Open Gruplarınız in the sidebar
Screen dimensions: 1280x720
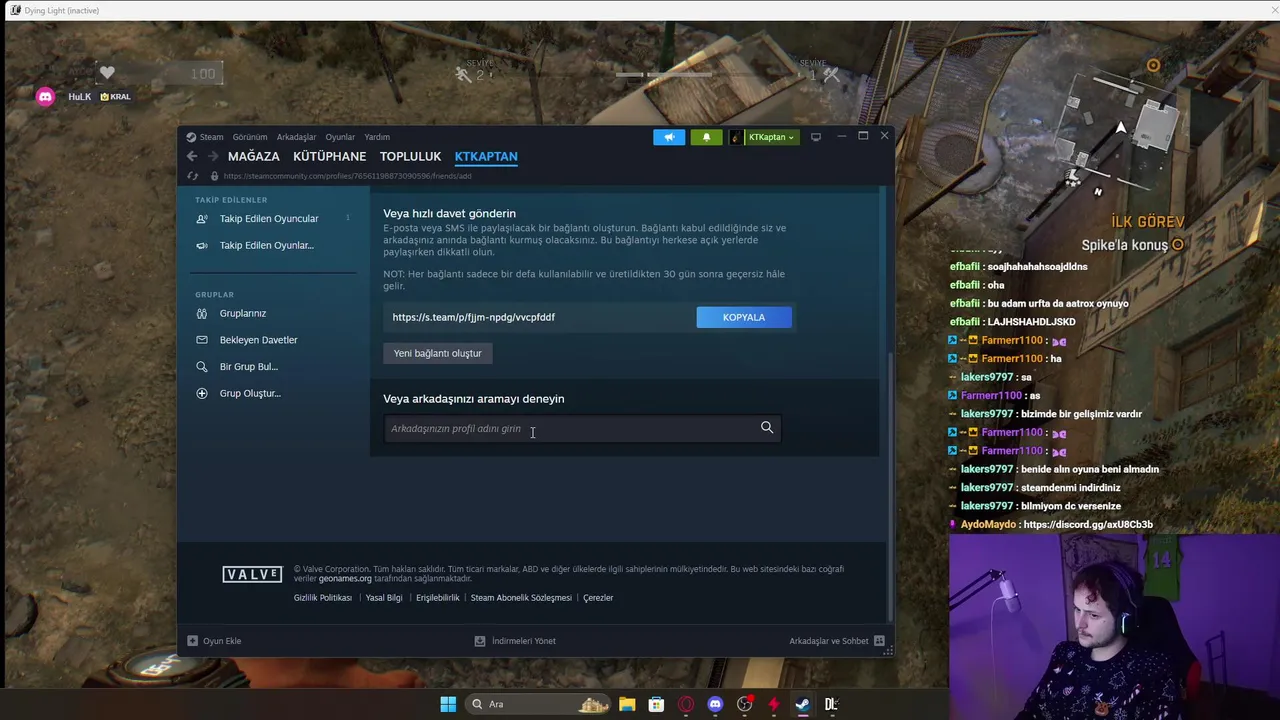click(x=243, y=314)
